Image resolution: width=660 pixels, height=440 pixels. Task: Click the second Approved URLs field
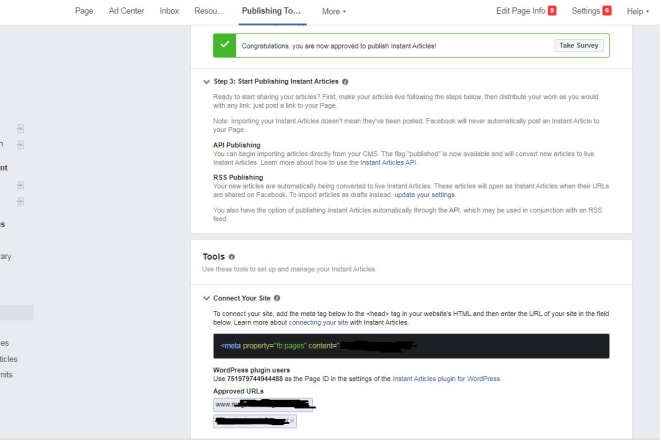click(255, 421)
